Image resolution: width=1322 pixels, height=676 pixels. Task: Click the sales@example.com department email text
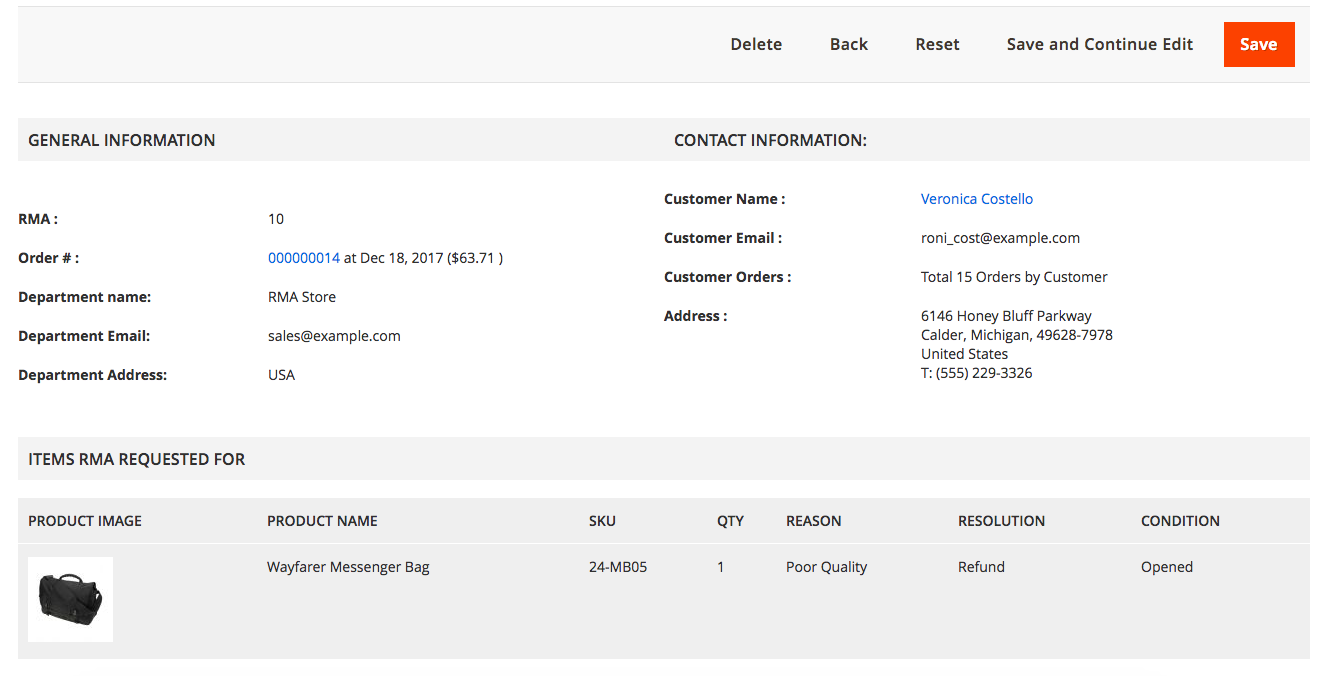pos(334,336)
